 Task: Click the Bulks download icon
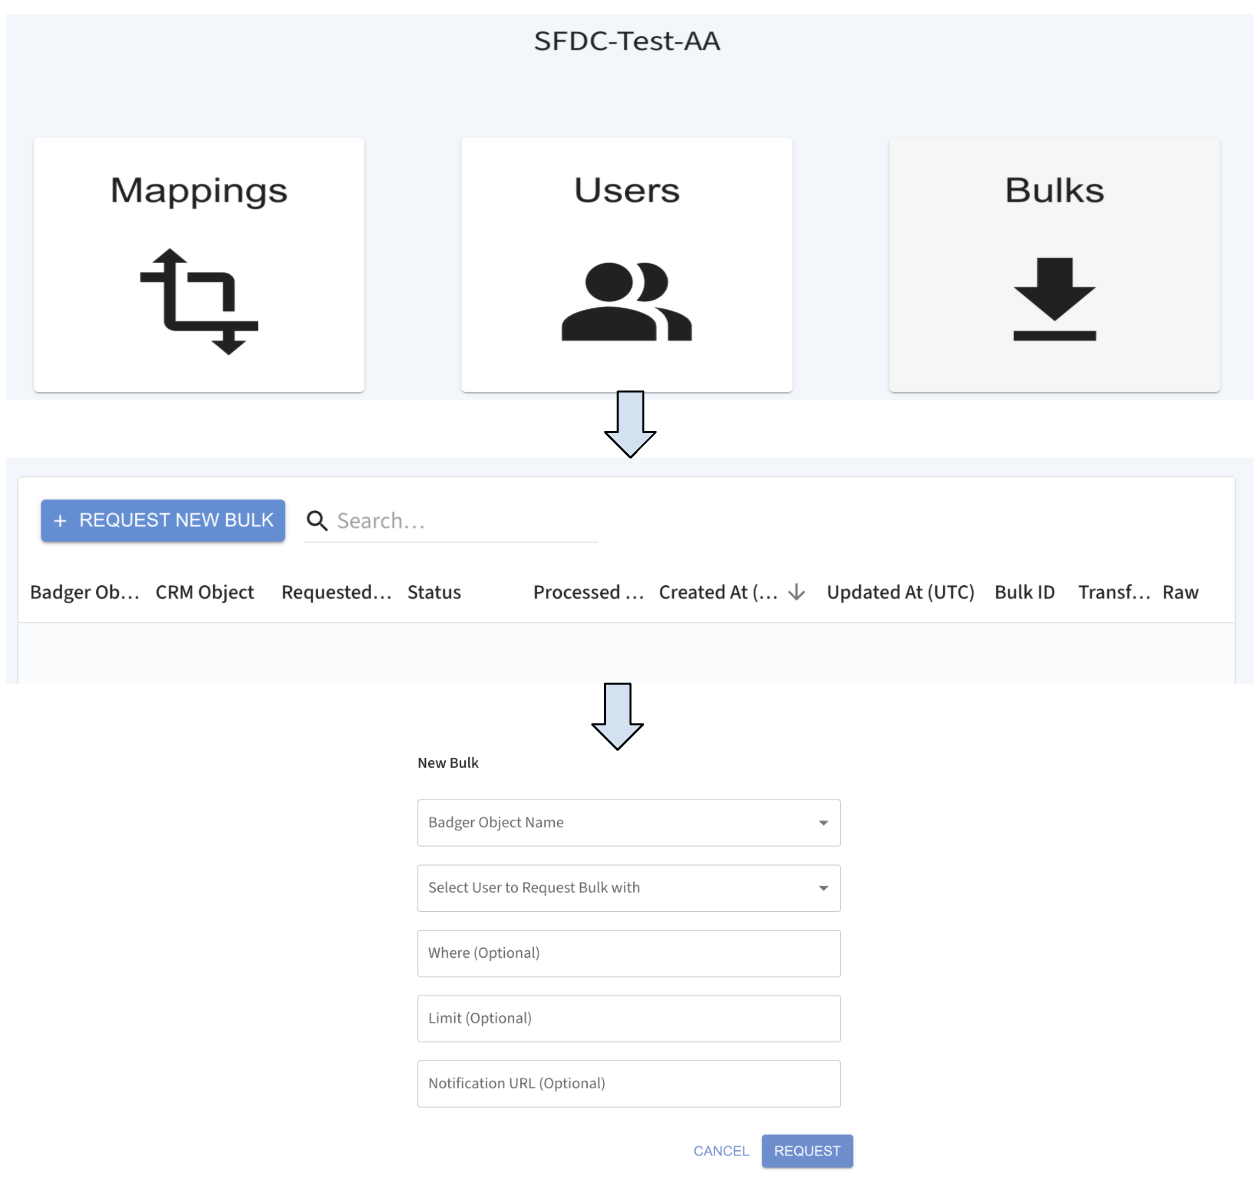pyautogui.click(x=1055, y=299)
